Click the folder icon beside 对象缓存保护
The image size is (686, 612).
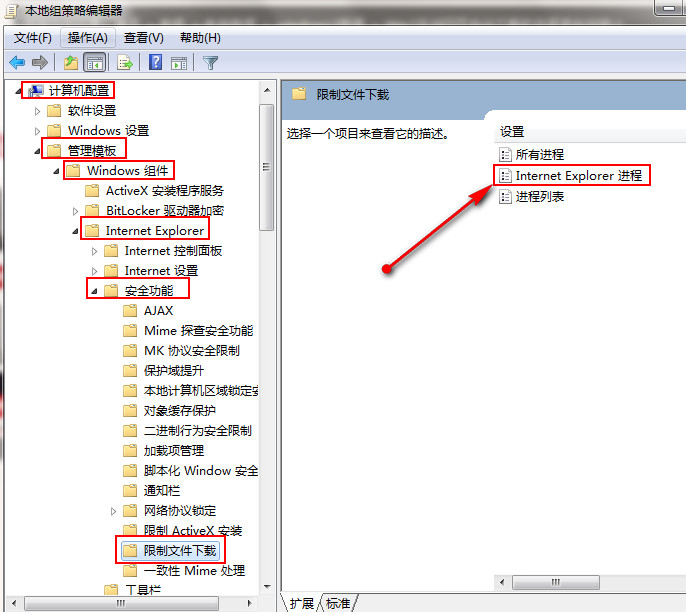tap(130, 411)
